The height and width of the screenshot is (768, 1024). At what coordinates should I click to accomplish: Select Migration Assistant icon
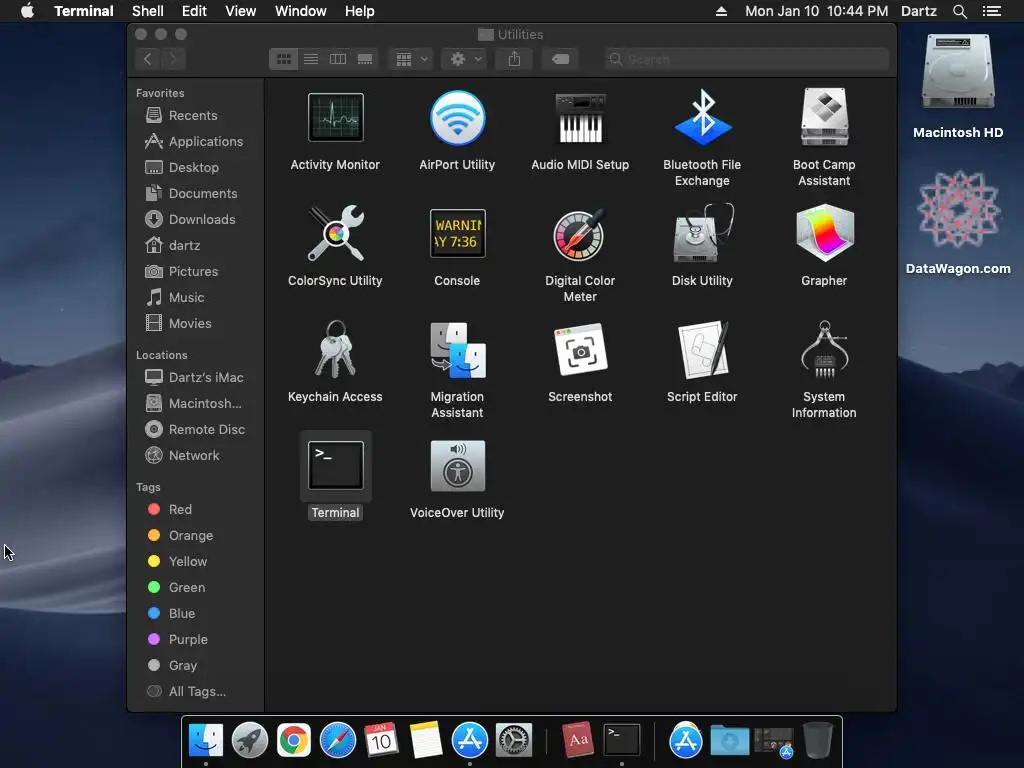(457, 349)
